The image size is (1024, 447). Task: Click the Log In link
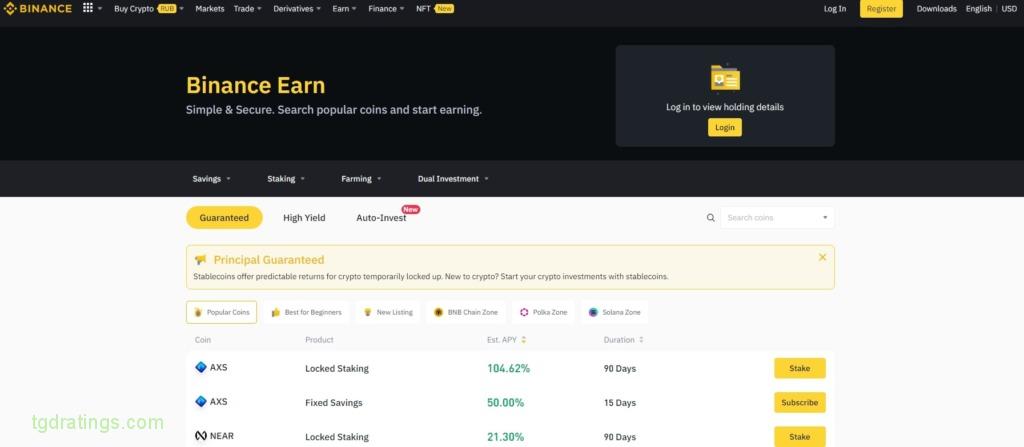click(x=835, y=8)
